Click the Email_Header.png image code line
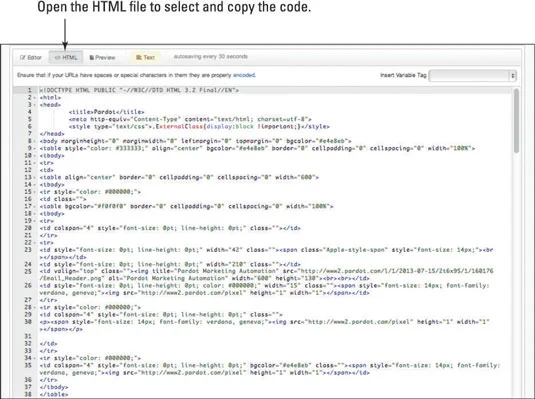 [x=266, y=275]
